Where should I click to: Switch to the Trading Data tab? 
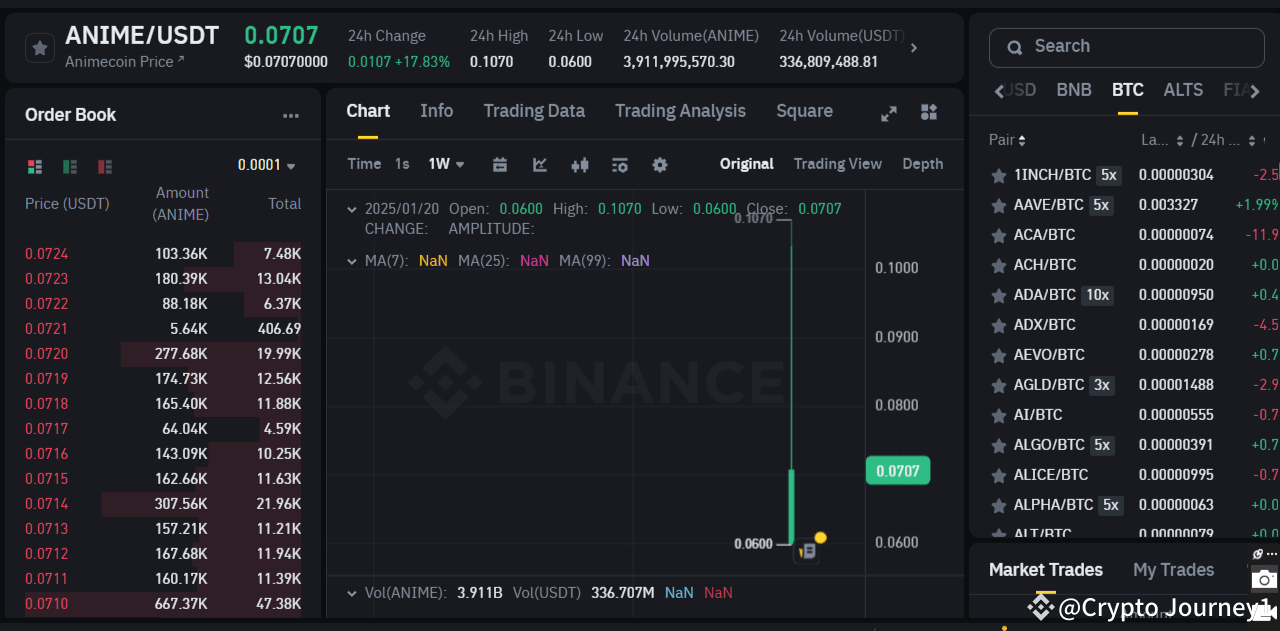534,111
